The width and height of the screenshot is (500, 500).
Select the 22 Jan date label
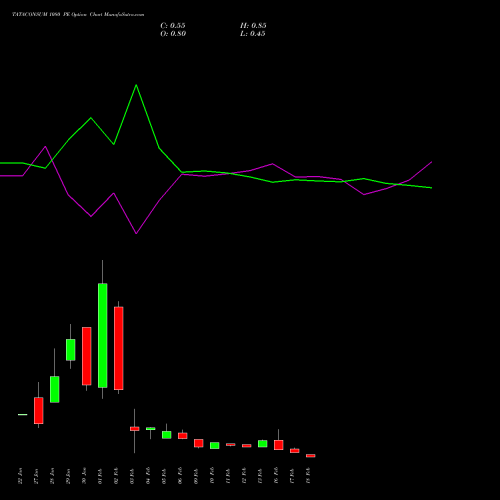tap(20, 476)
